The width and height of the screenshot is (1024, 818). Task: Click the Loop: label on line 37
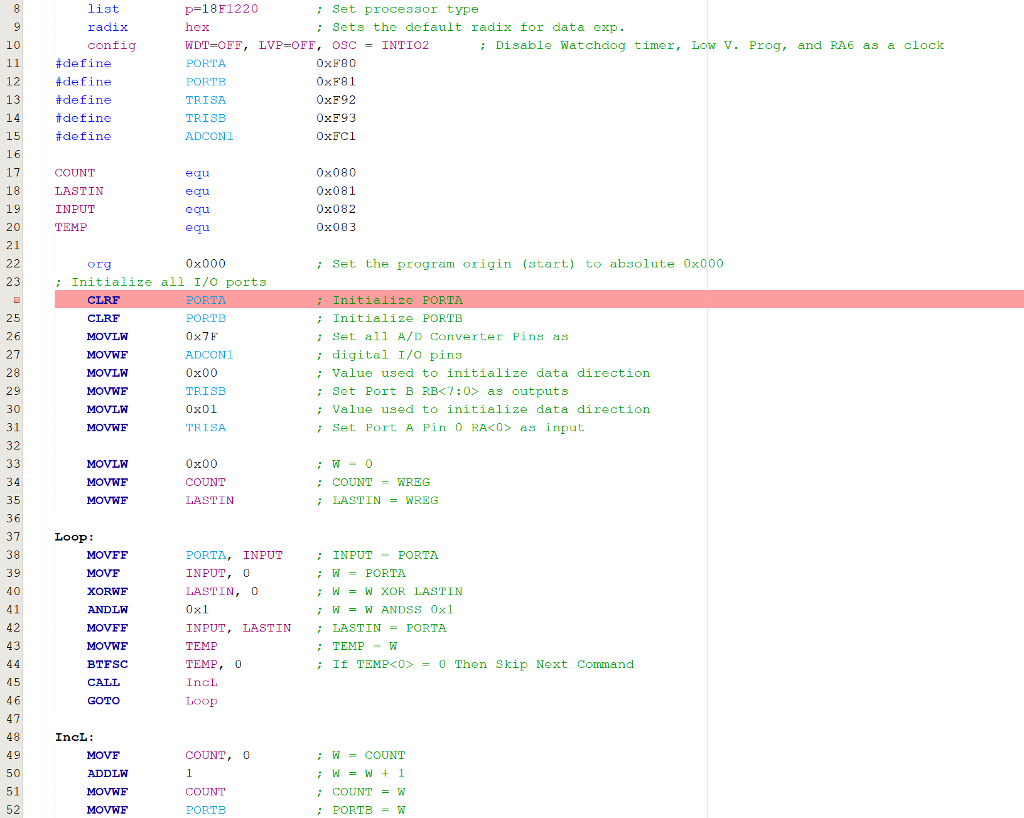click(x=70, y=536)
